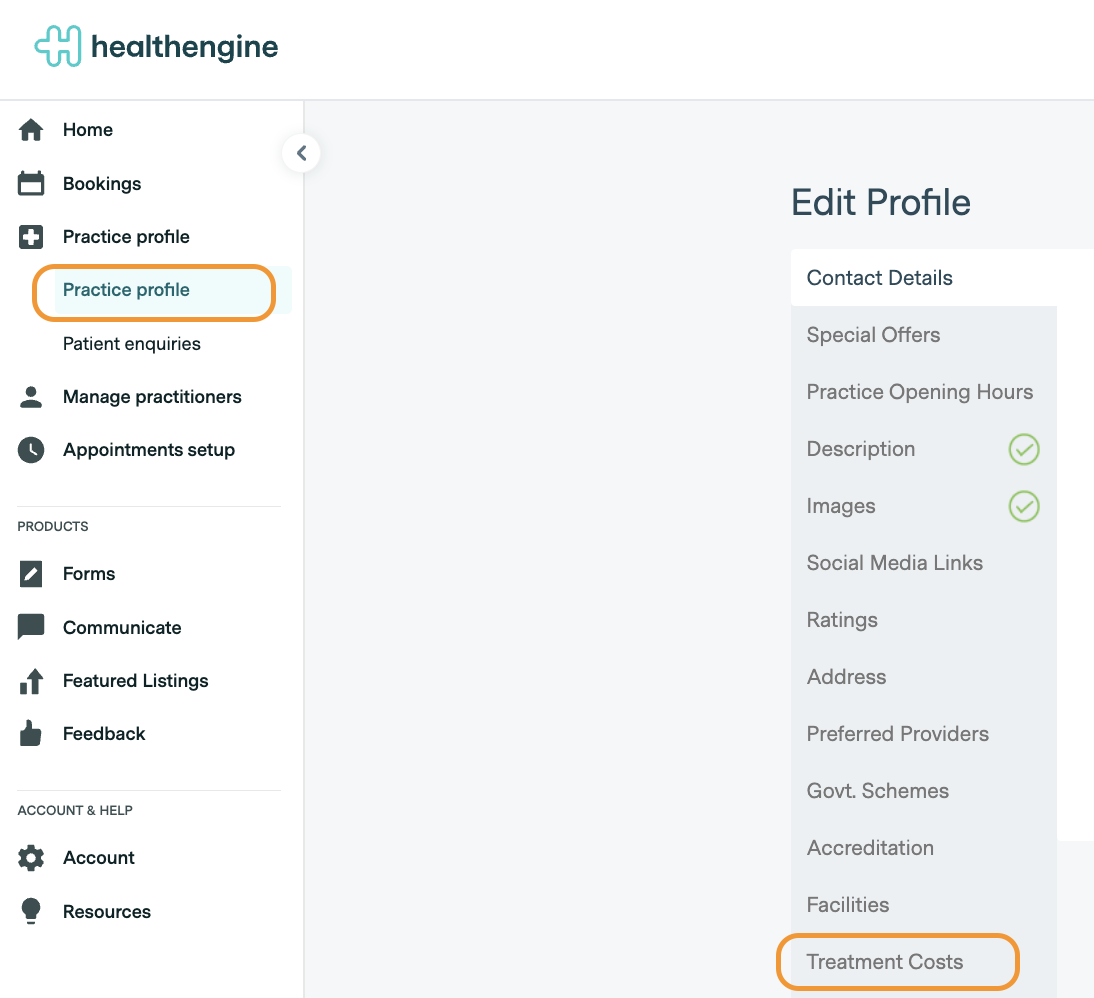Click the Feedback thumbs-up icon
The height and width of the screenshot is (998, 1094).
coord(31,734)
